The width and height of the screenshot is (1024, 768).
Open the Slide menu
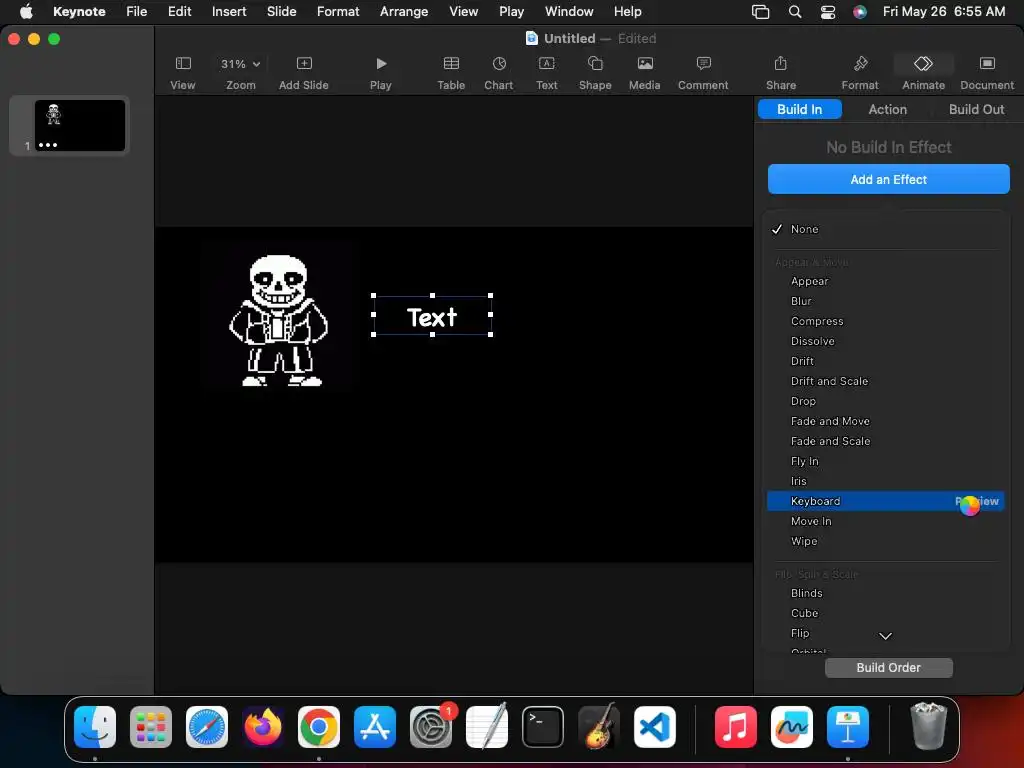tap(281, 12)
